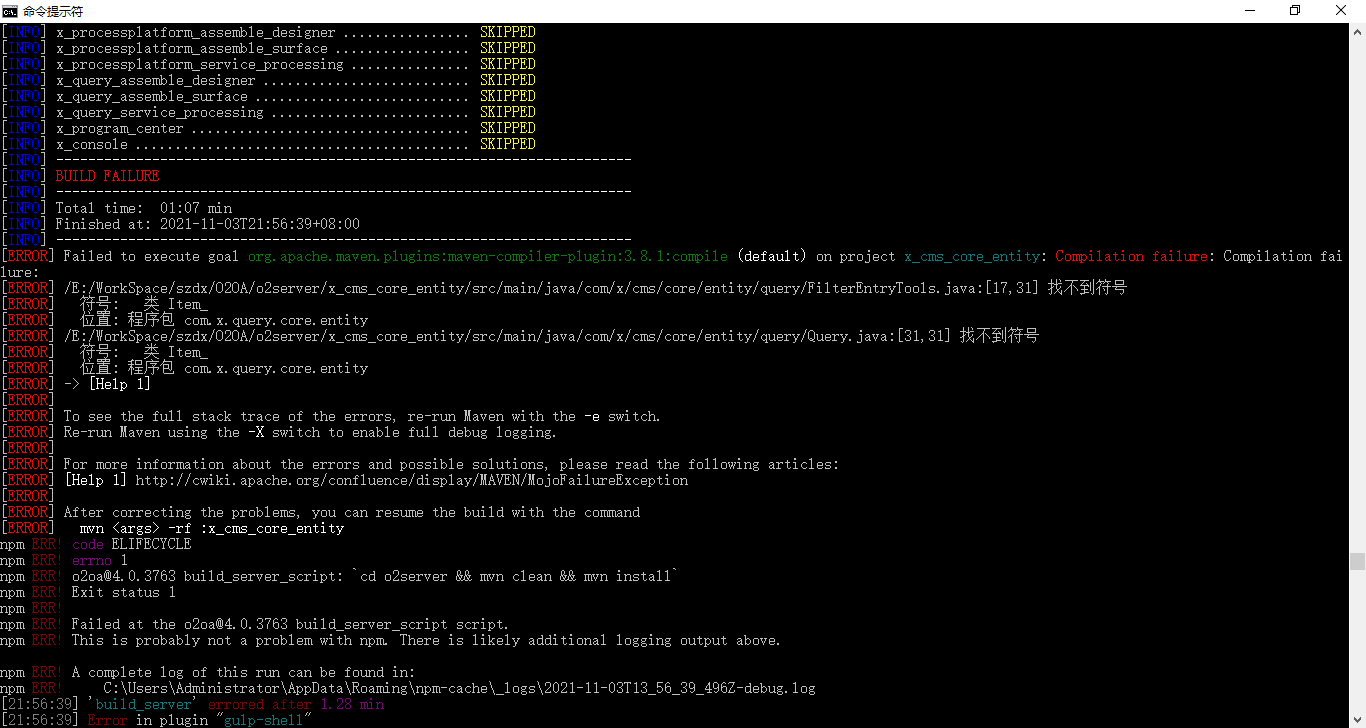Screen dimensions: 1366x728
Task: Click the x_processplatform_assemble_surface module name
Action: [192, 48]
